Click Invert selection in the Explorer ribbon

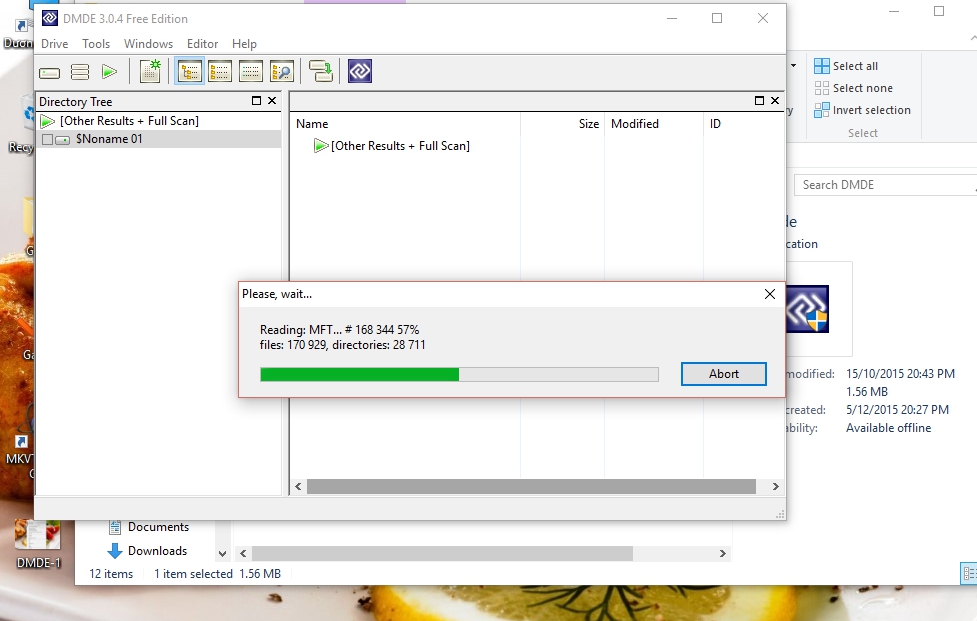862,110
